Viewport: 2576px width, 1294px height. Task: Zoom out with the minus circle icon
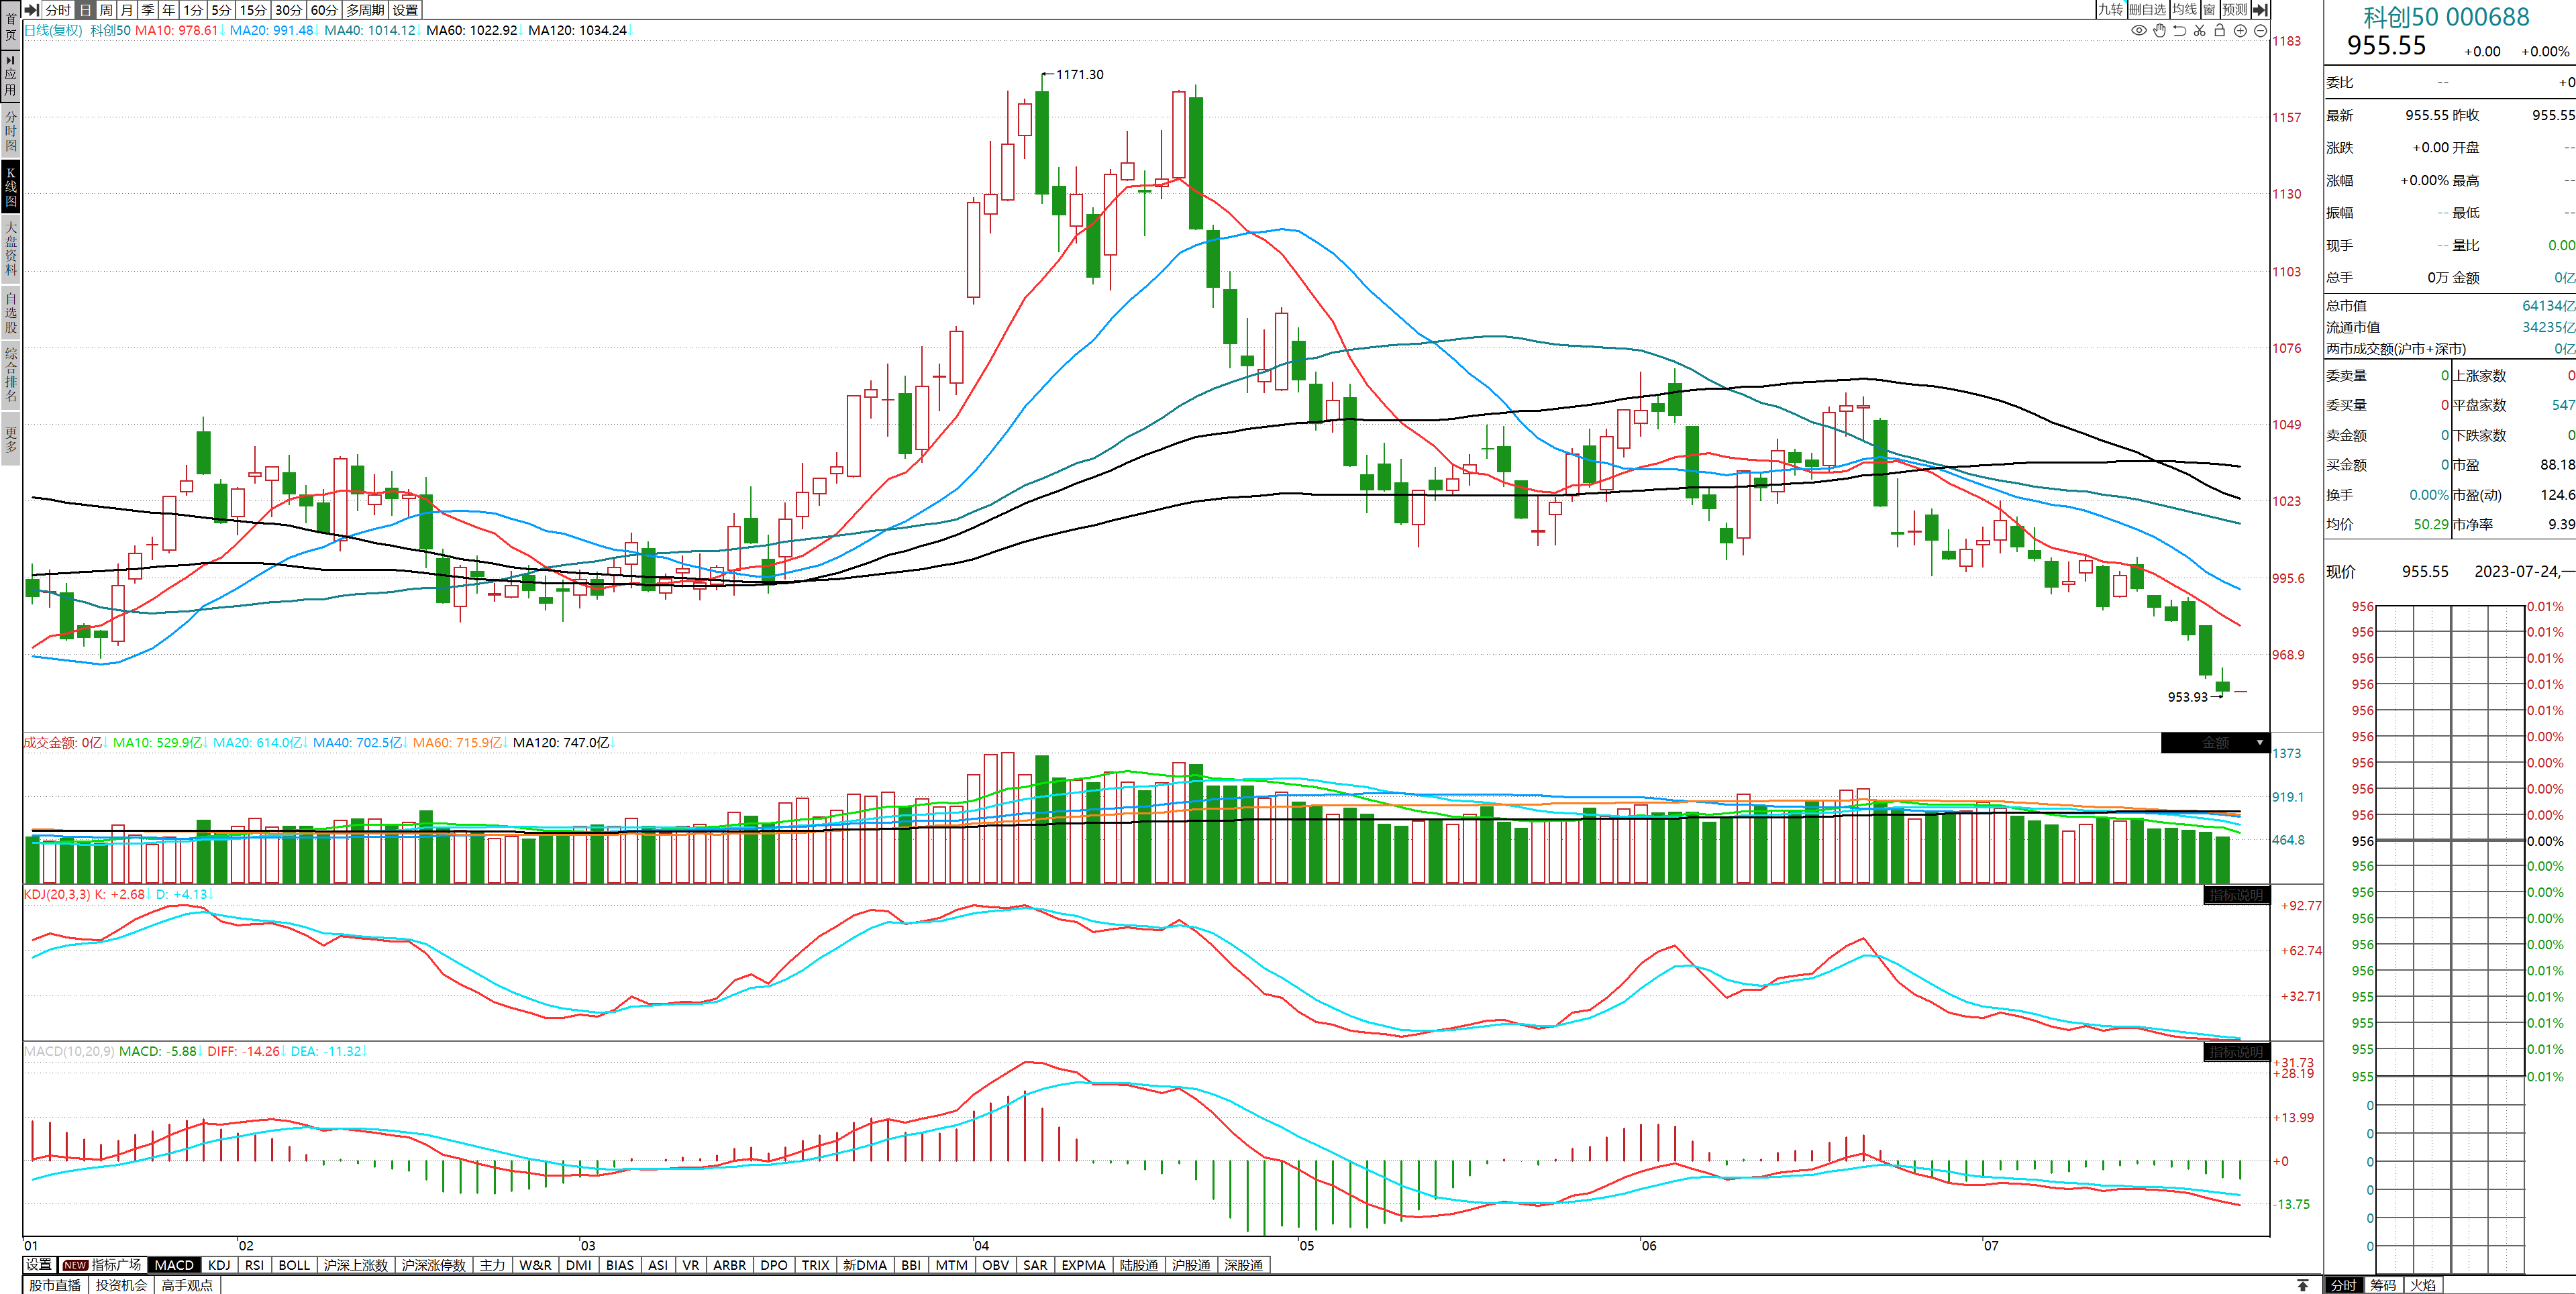point(2260,30)
